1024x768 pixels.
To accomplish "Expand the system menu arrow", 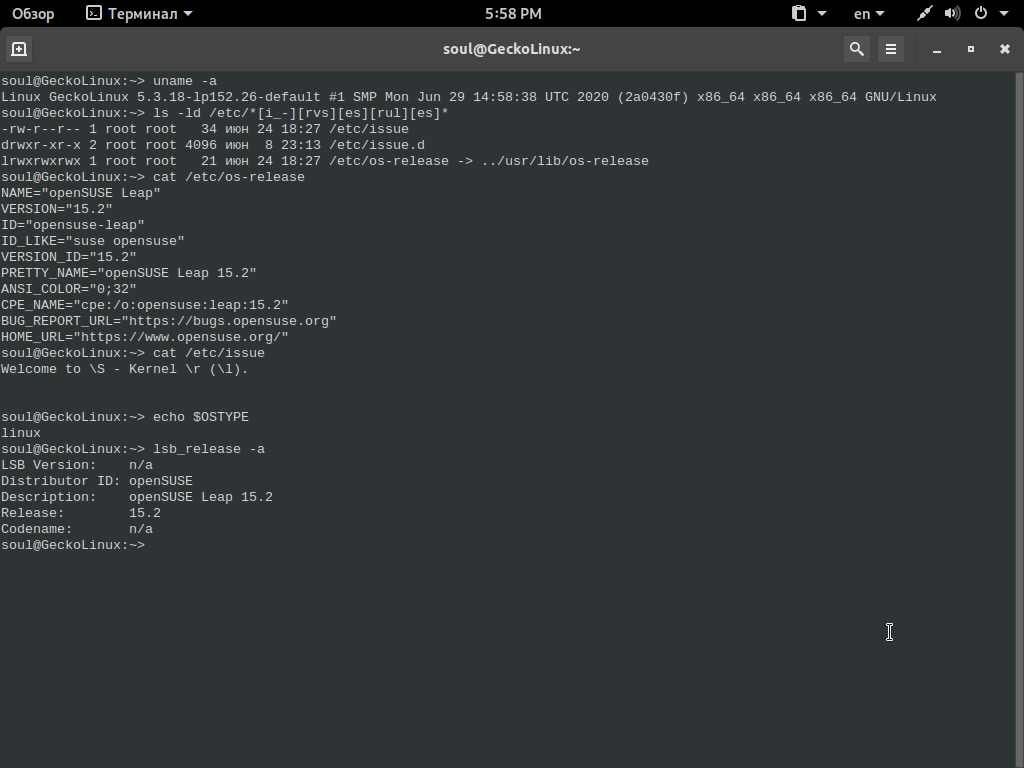I will 1004,14.
